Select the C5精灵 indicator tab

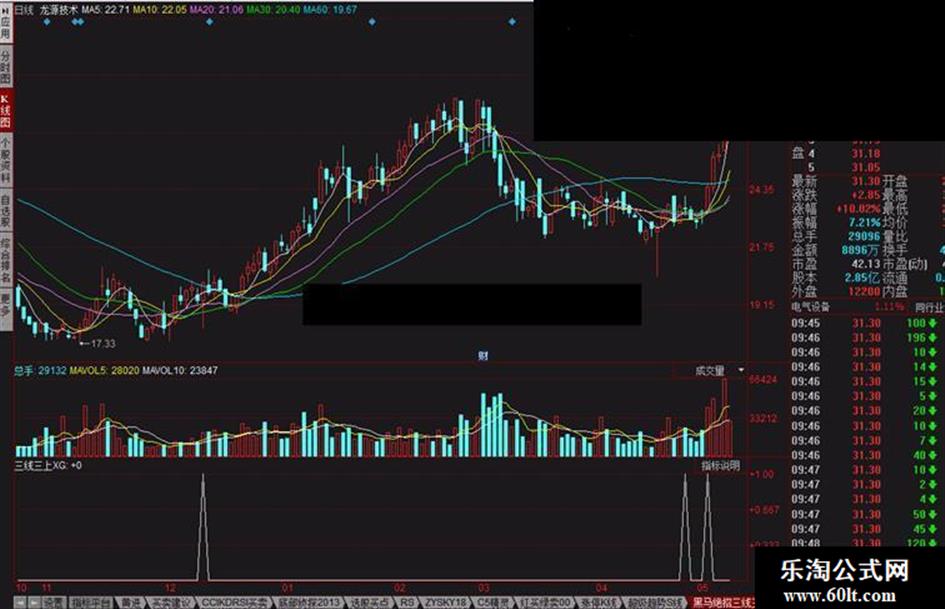(494, 602)
